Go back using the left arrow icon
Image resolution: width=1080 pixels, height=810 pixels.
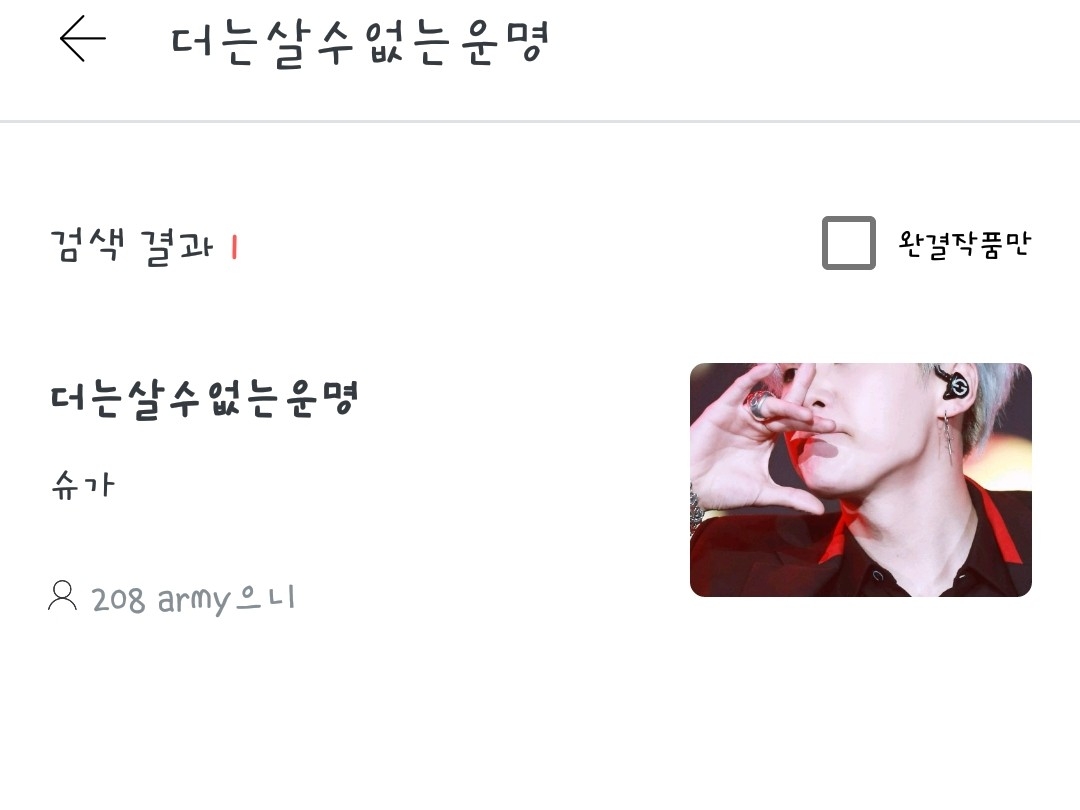(83, 39)
